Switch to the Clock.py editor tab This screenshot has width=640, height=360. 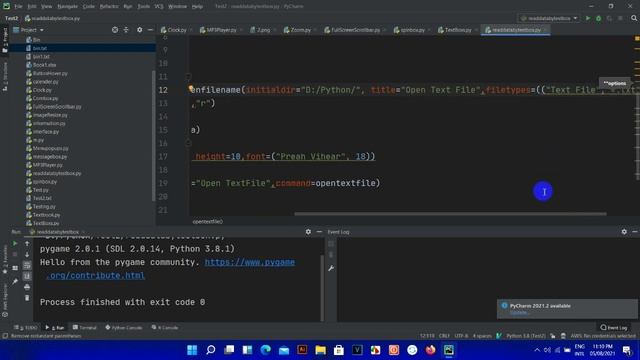click(x=177, y=30)
